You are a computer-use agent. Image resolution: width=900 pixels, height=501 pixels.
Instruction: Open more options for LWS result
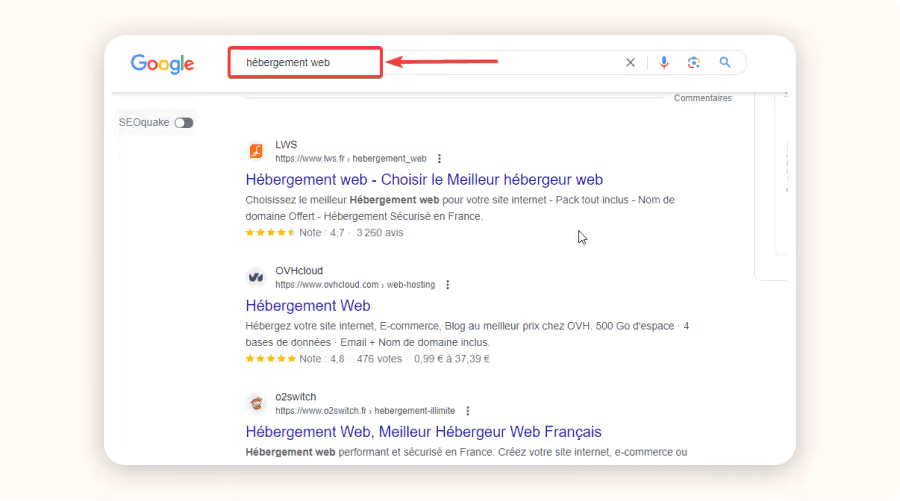tap(440, 158)
